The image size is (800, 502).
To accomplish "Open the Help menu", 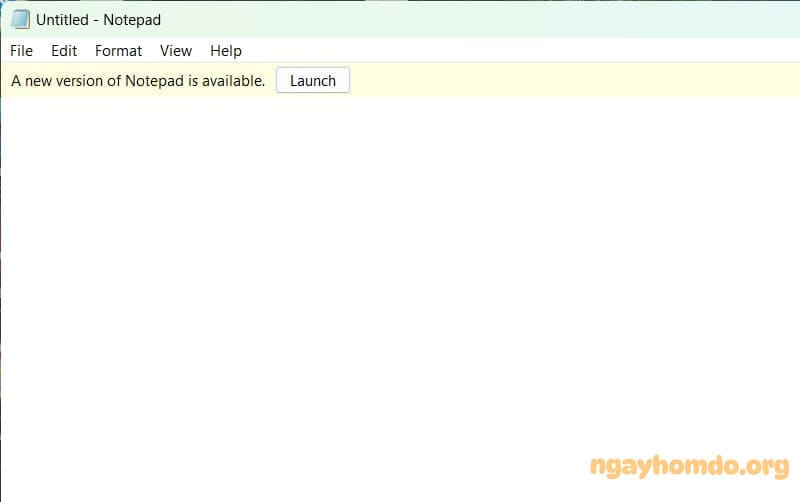I will click(226, 51).
